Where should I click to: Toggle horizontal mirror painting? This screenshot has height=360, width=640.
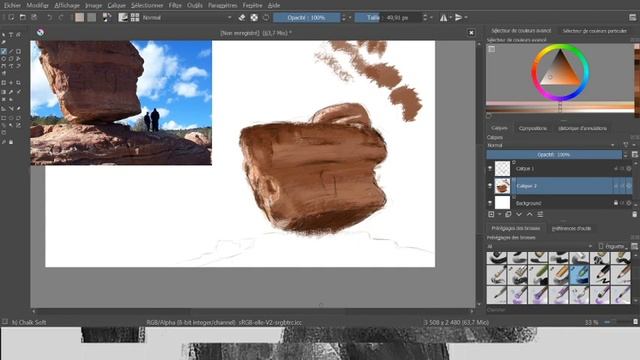443,18
